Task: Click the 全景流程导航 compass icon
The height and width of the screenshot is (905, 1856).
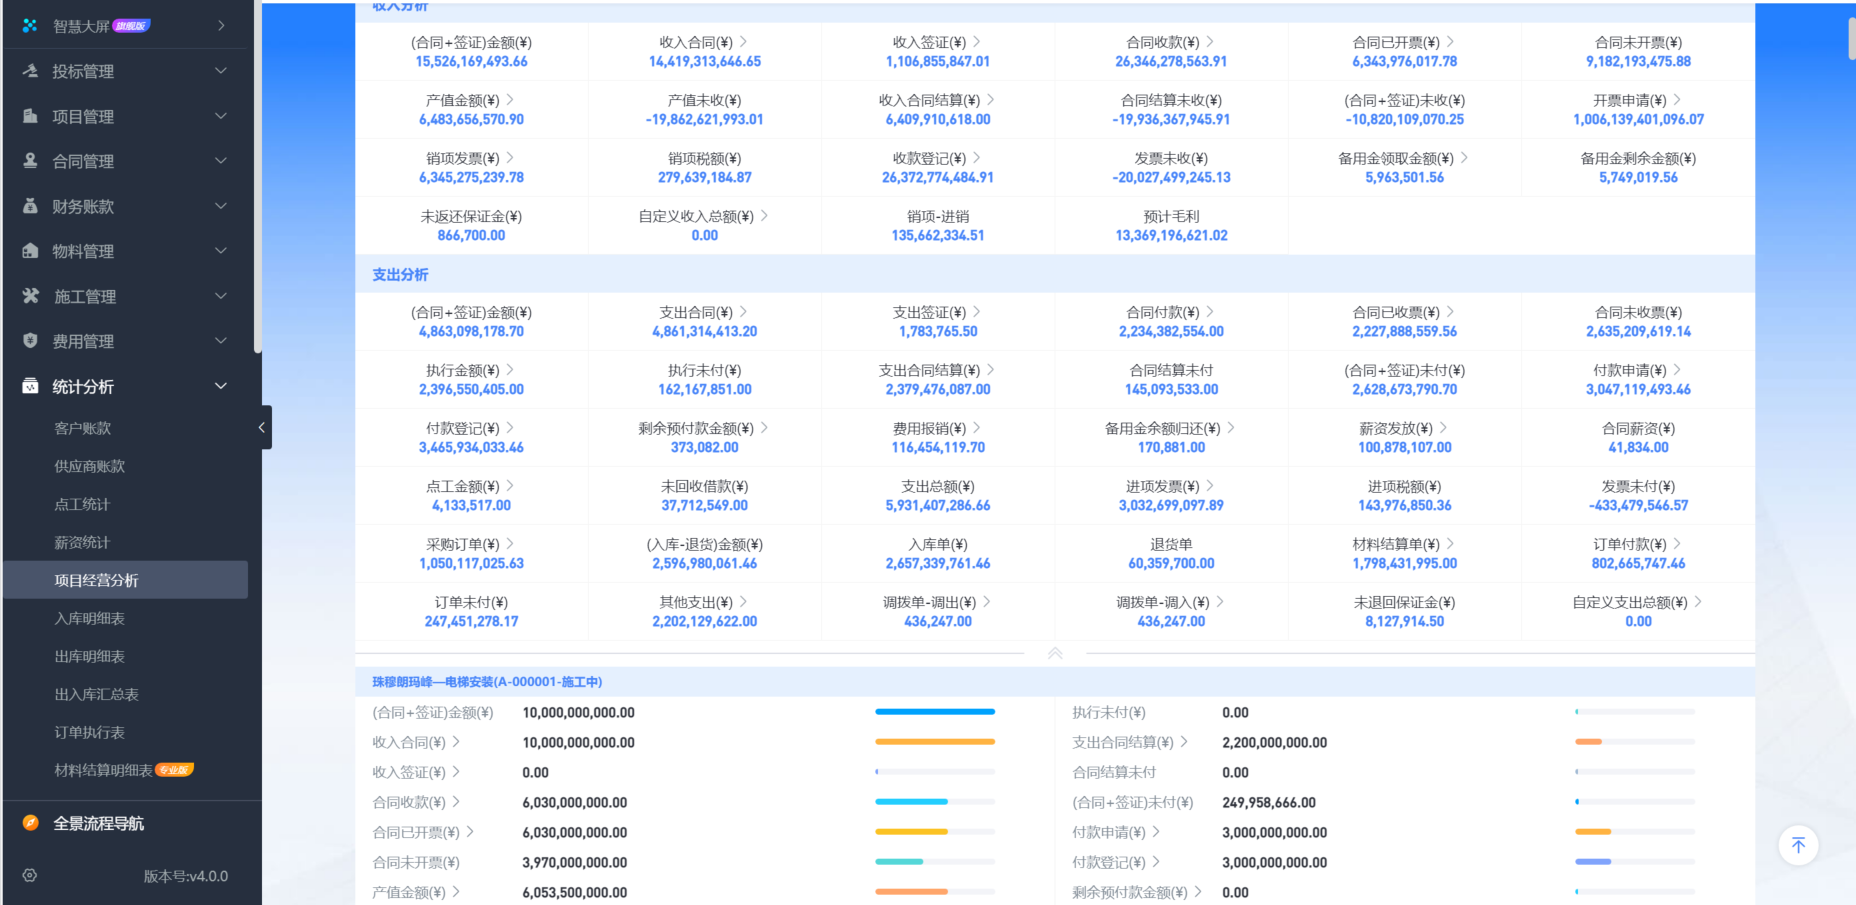Action: 30,823
